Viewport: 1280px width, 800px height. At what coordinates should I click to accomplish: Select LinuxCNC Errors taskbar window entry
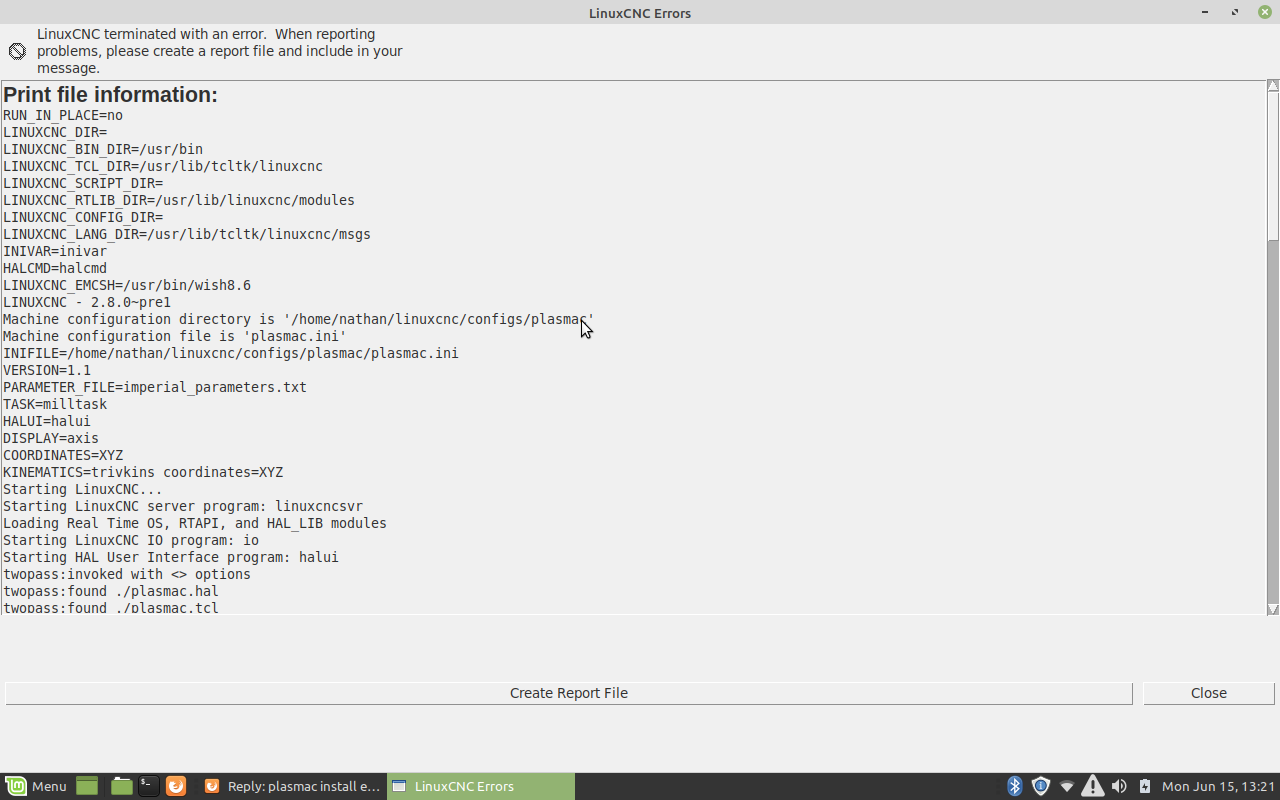[x=480, y=786]
